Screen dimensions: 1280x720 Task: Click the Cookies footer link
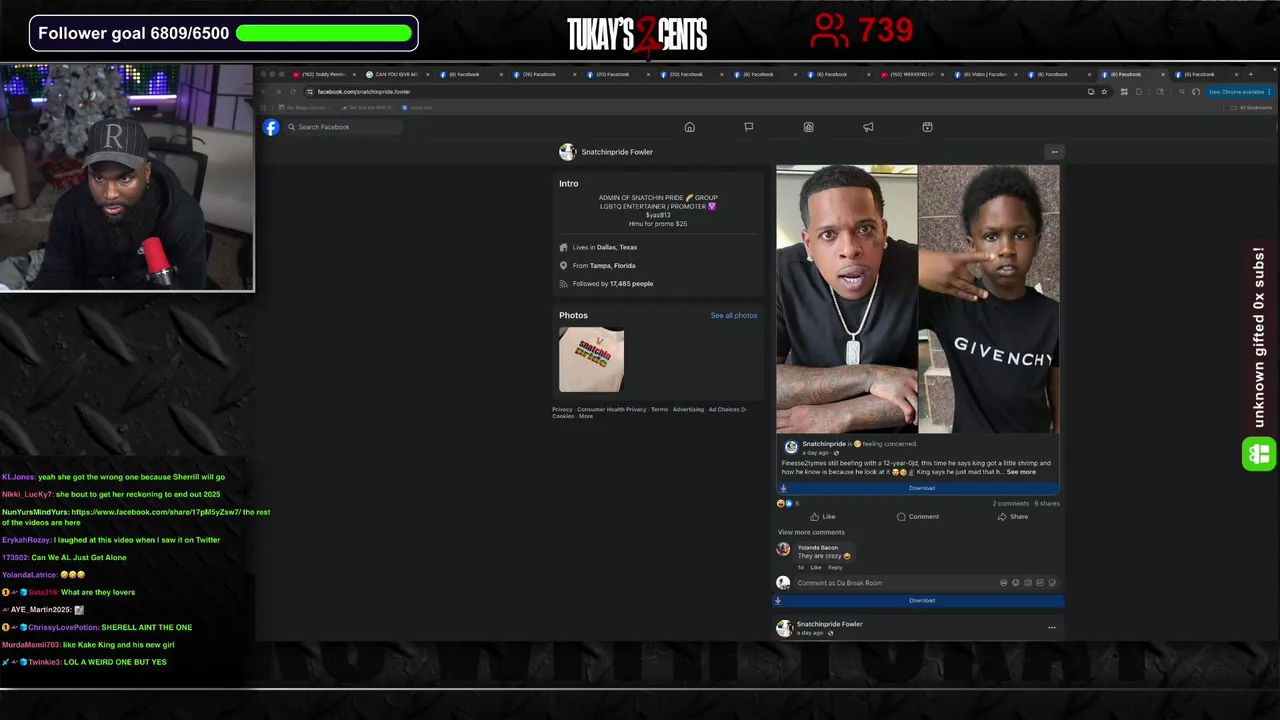click(563, 417)
